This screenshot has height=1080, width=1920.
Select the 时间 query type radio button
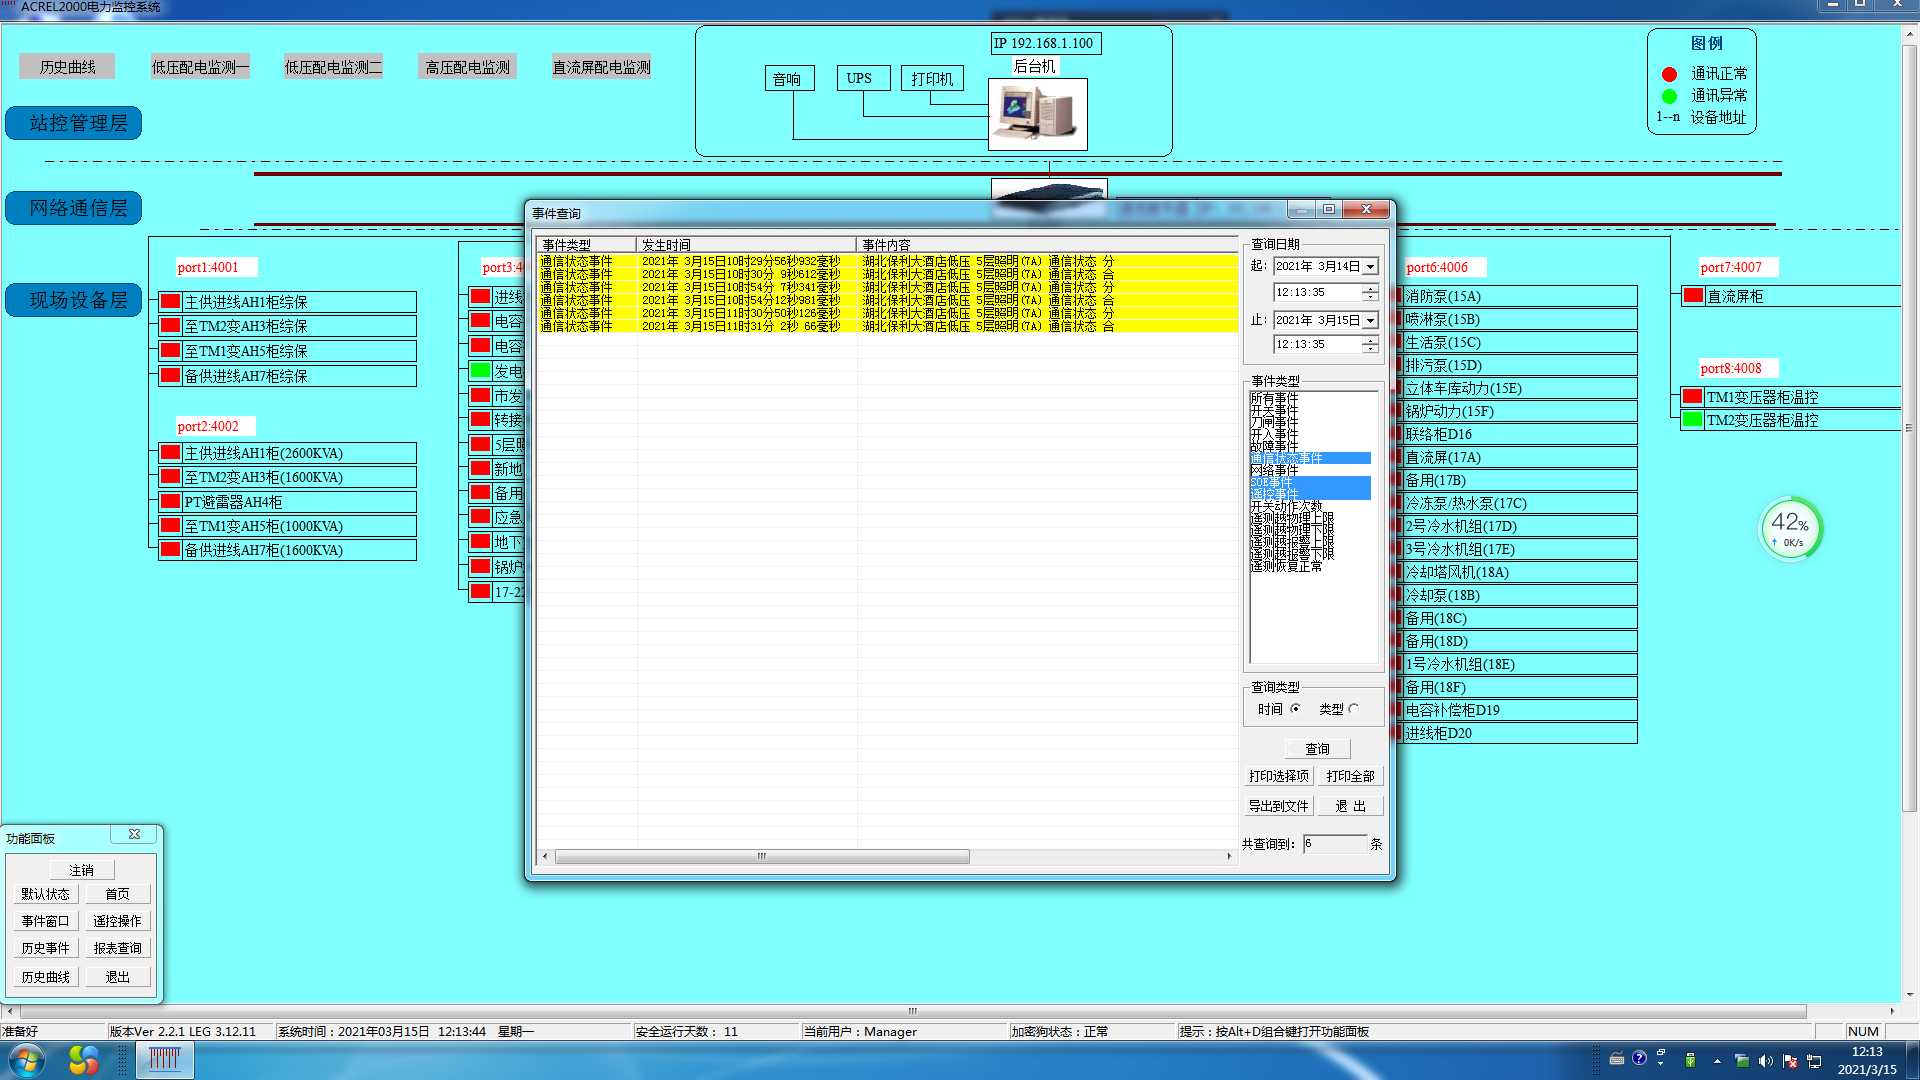click(1295, 709)
